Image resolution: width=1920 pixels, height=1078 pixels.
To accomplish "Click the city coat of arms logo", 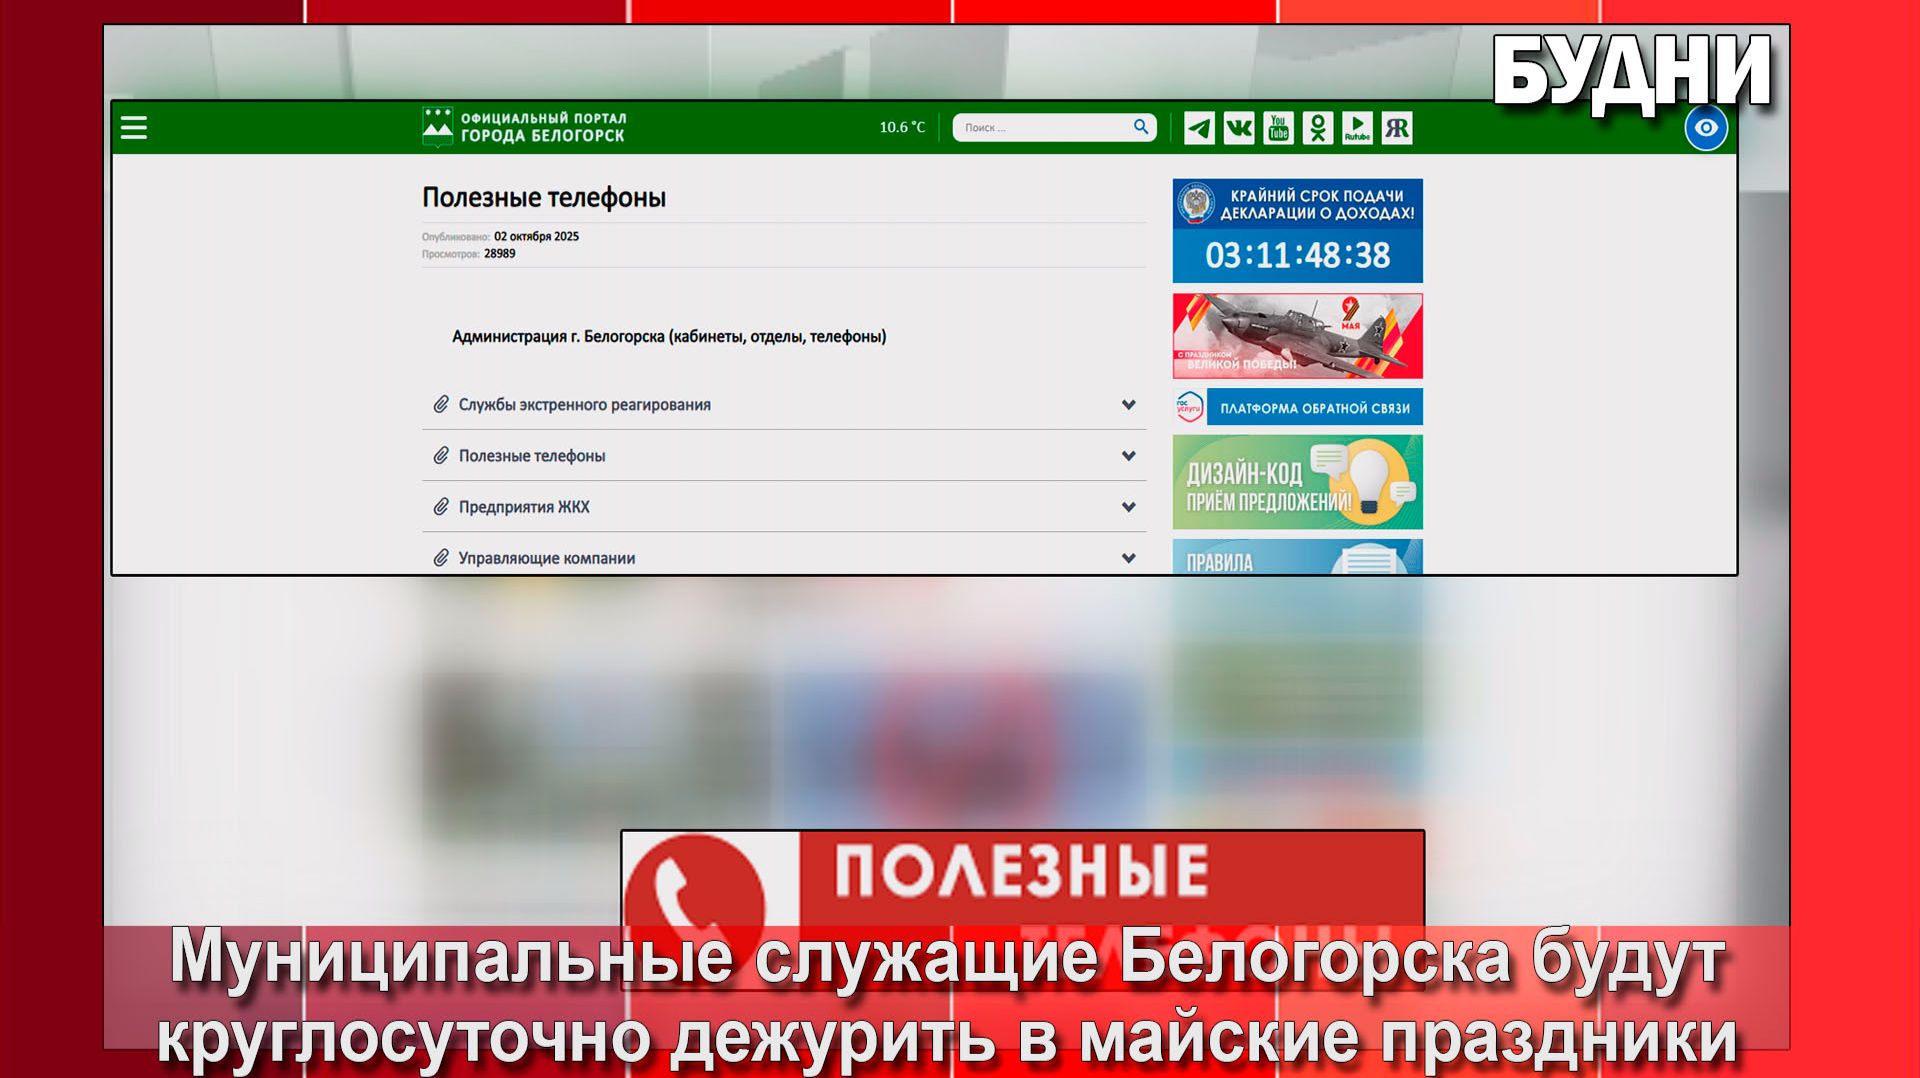I will [x=436, y=126].
